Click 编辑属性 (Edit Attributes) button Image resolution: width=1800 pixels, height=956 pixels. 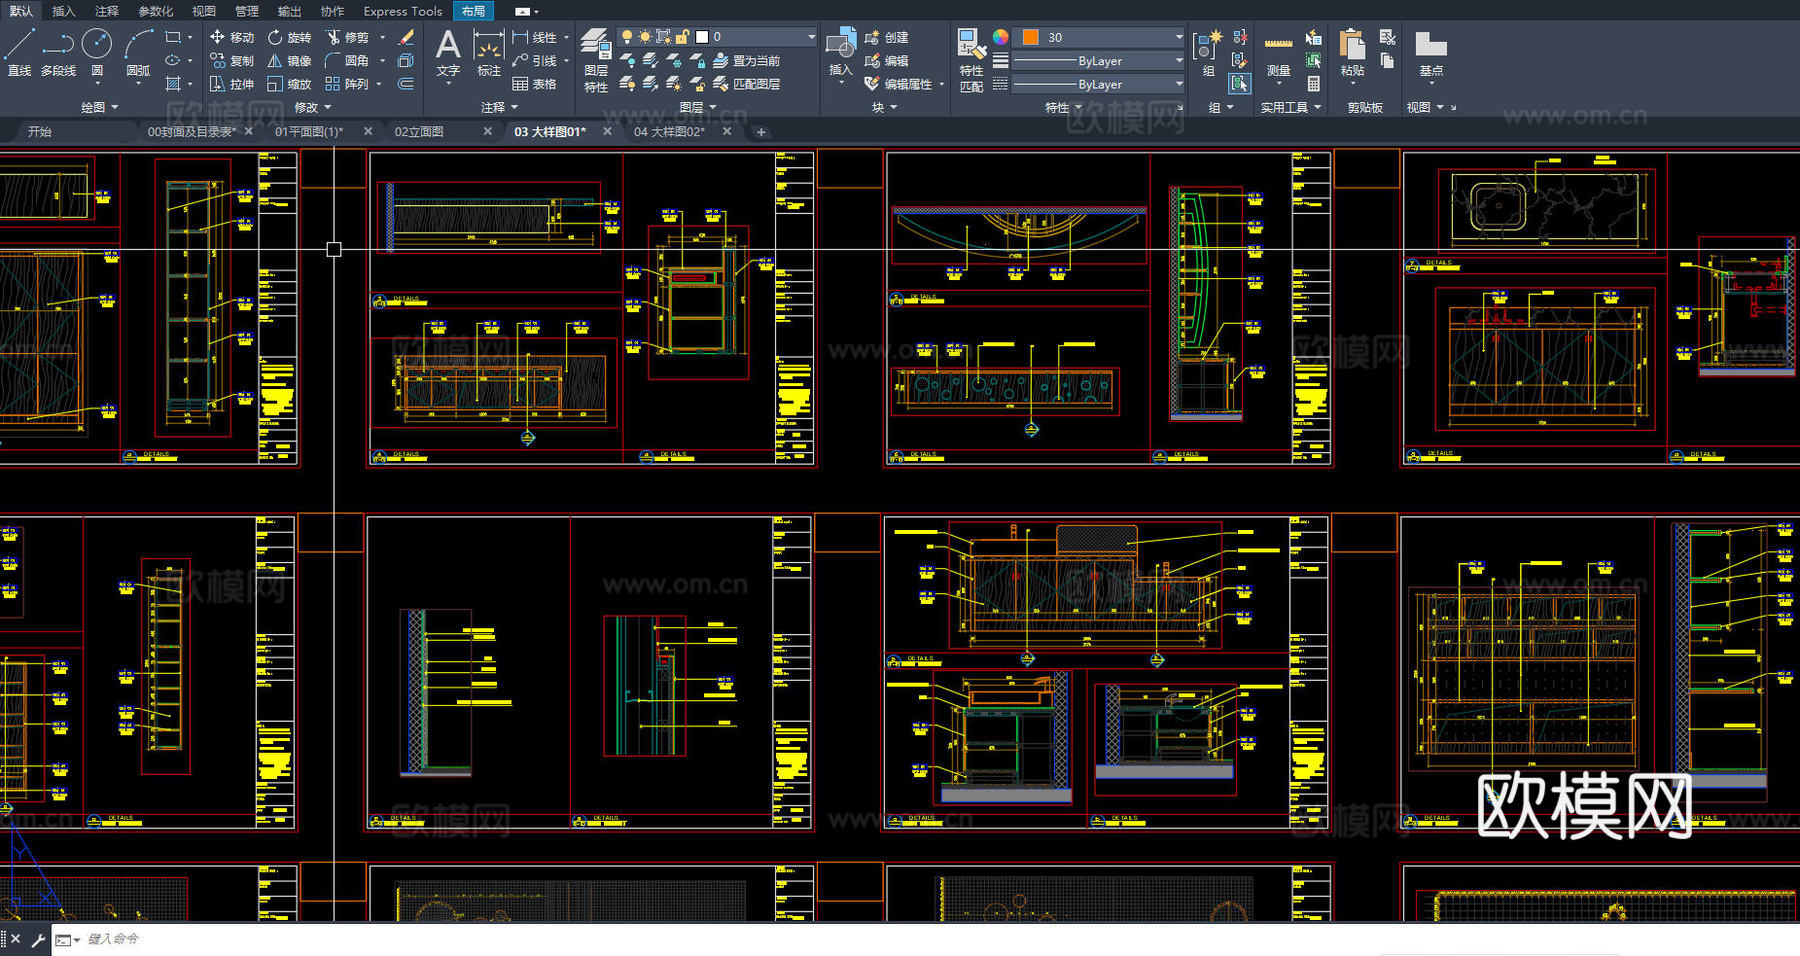(x=898, y=85)
